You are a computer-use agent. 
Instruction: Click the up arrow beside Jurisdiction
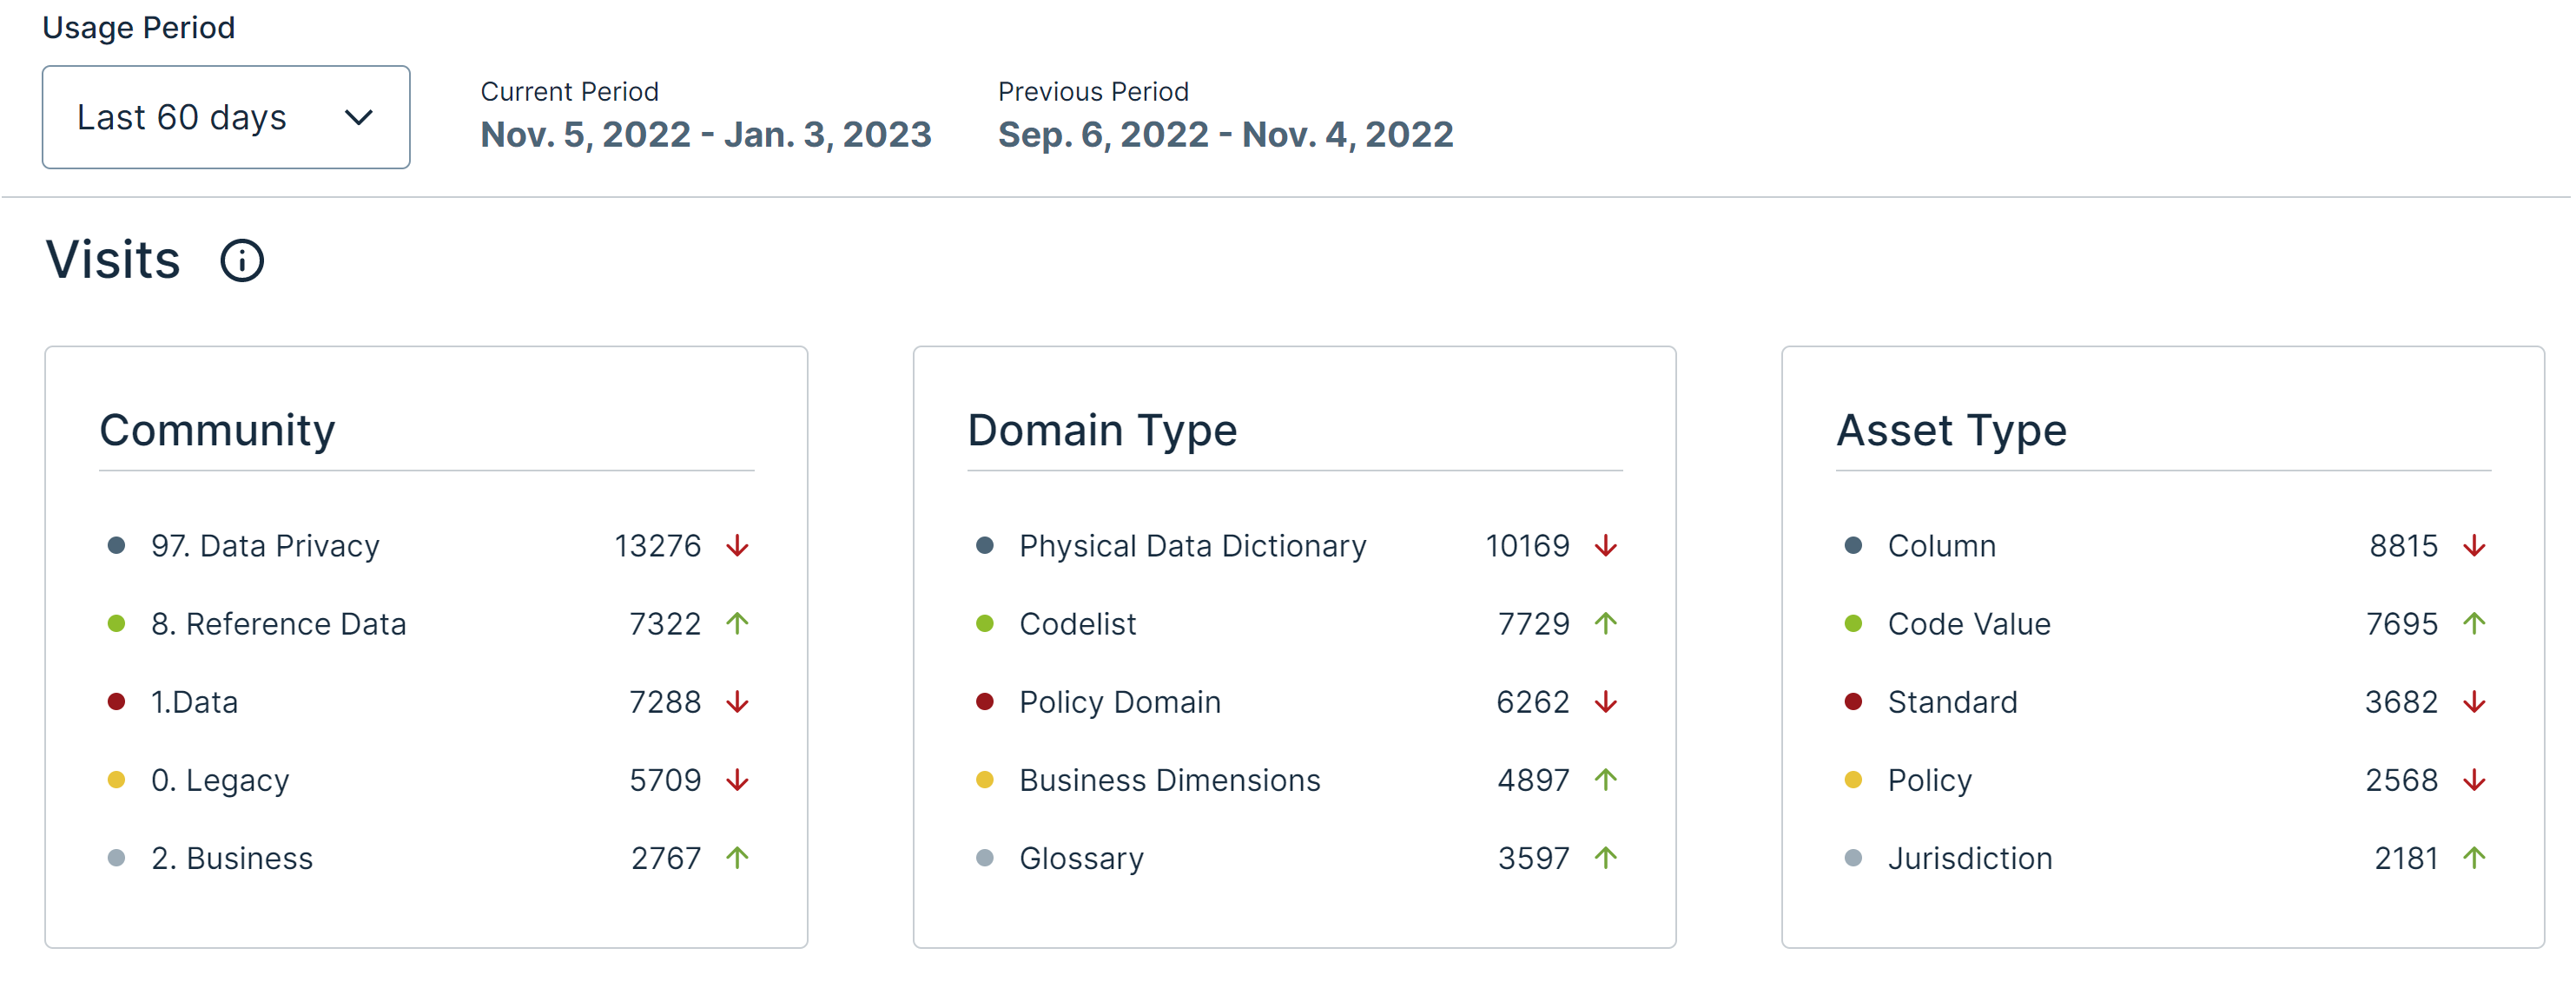[2475, 858]
